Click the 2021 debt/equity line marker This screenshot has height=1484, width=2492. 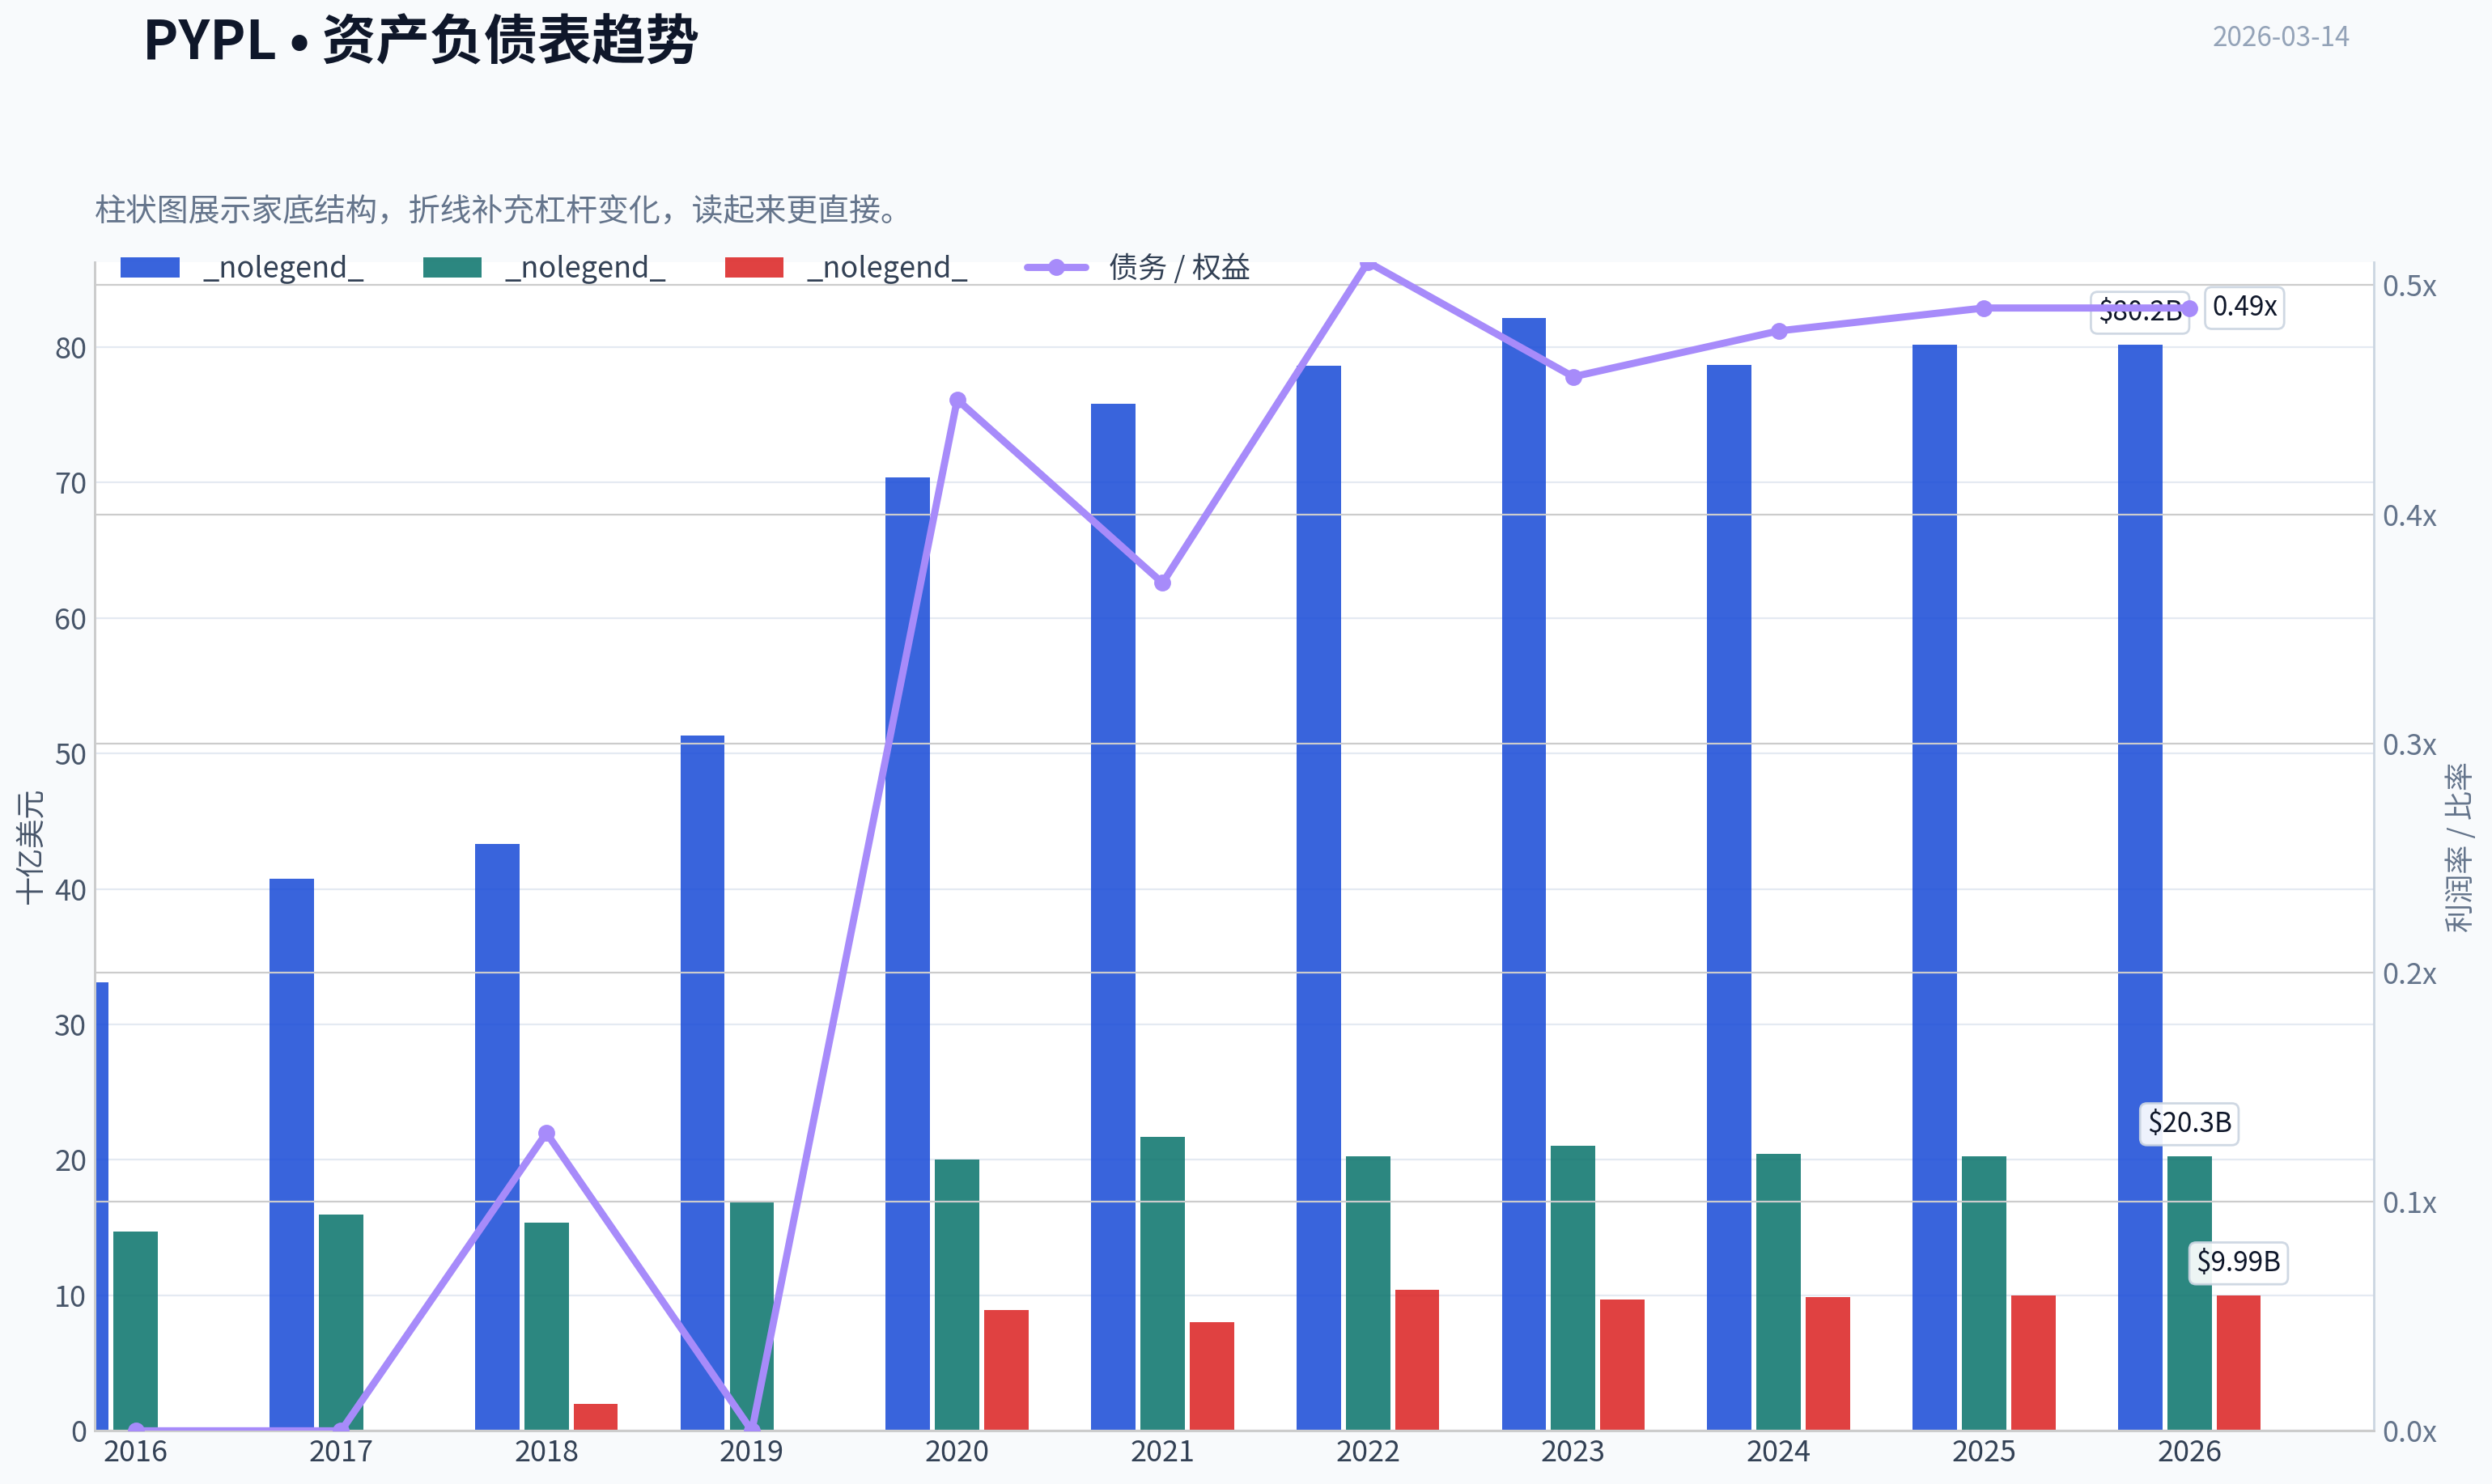(1162, 583)
